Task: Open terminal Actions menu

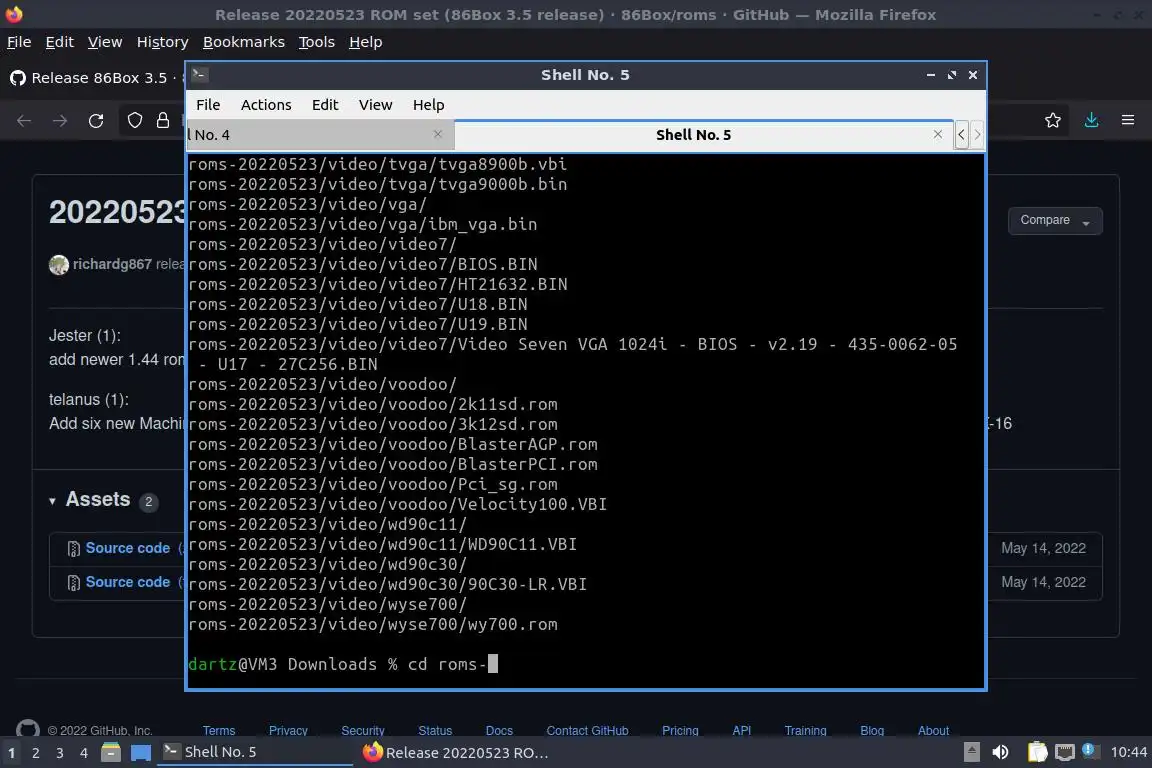Action: [x=266, y=104]
